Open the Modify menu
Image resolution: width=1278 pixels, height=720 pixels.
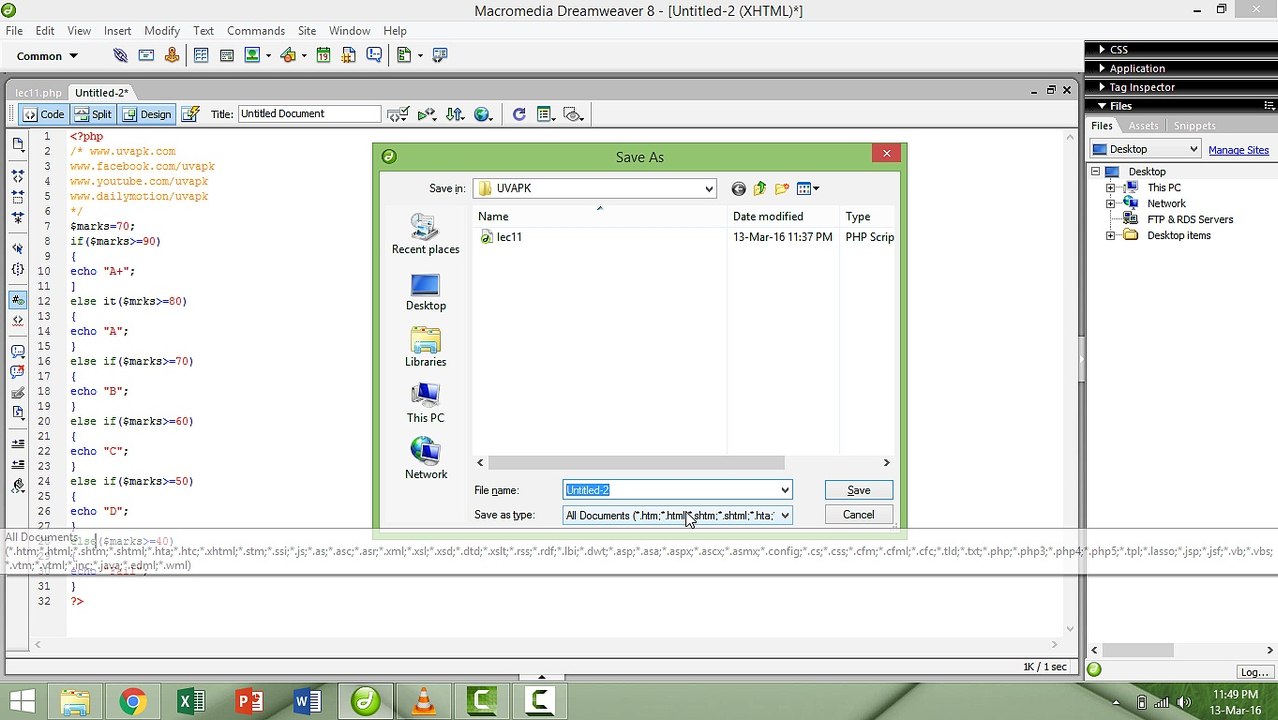click(162, 31)
